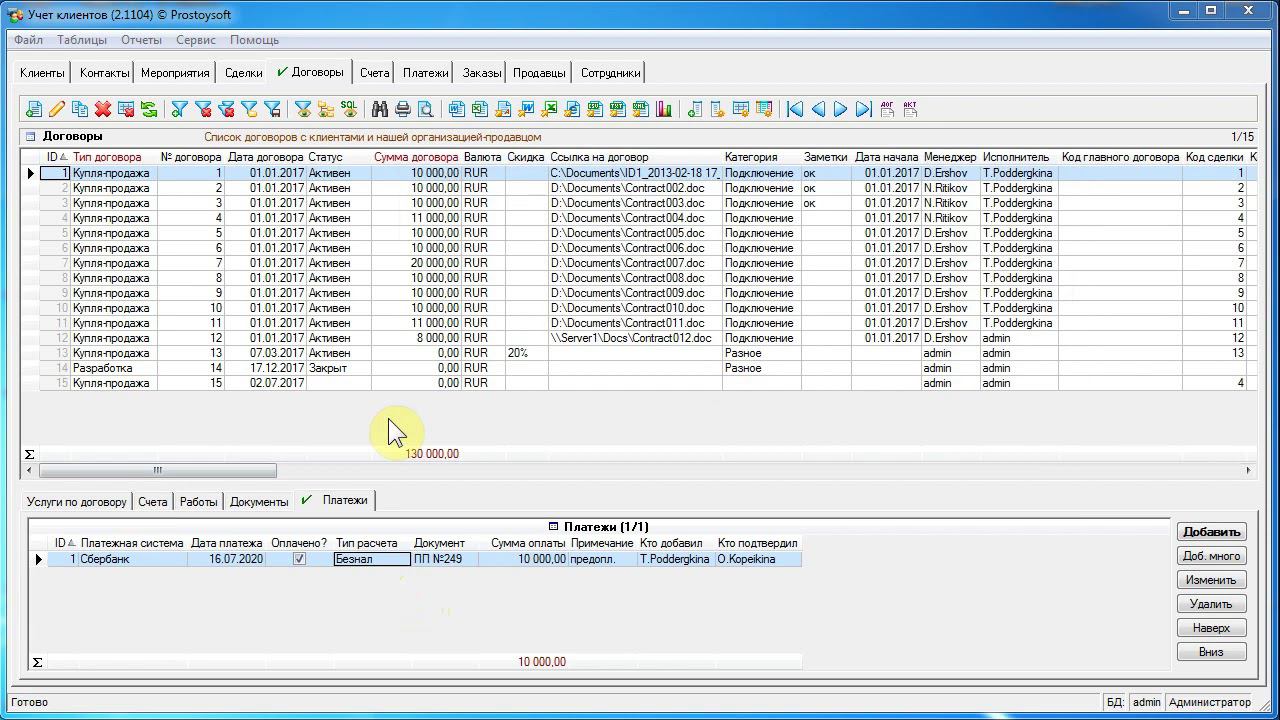1280x720 pixels.
Task: Switch to the Сотрудники tab
Action: (x=610, y=73)
